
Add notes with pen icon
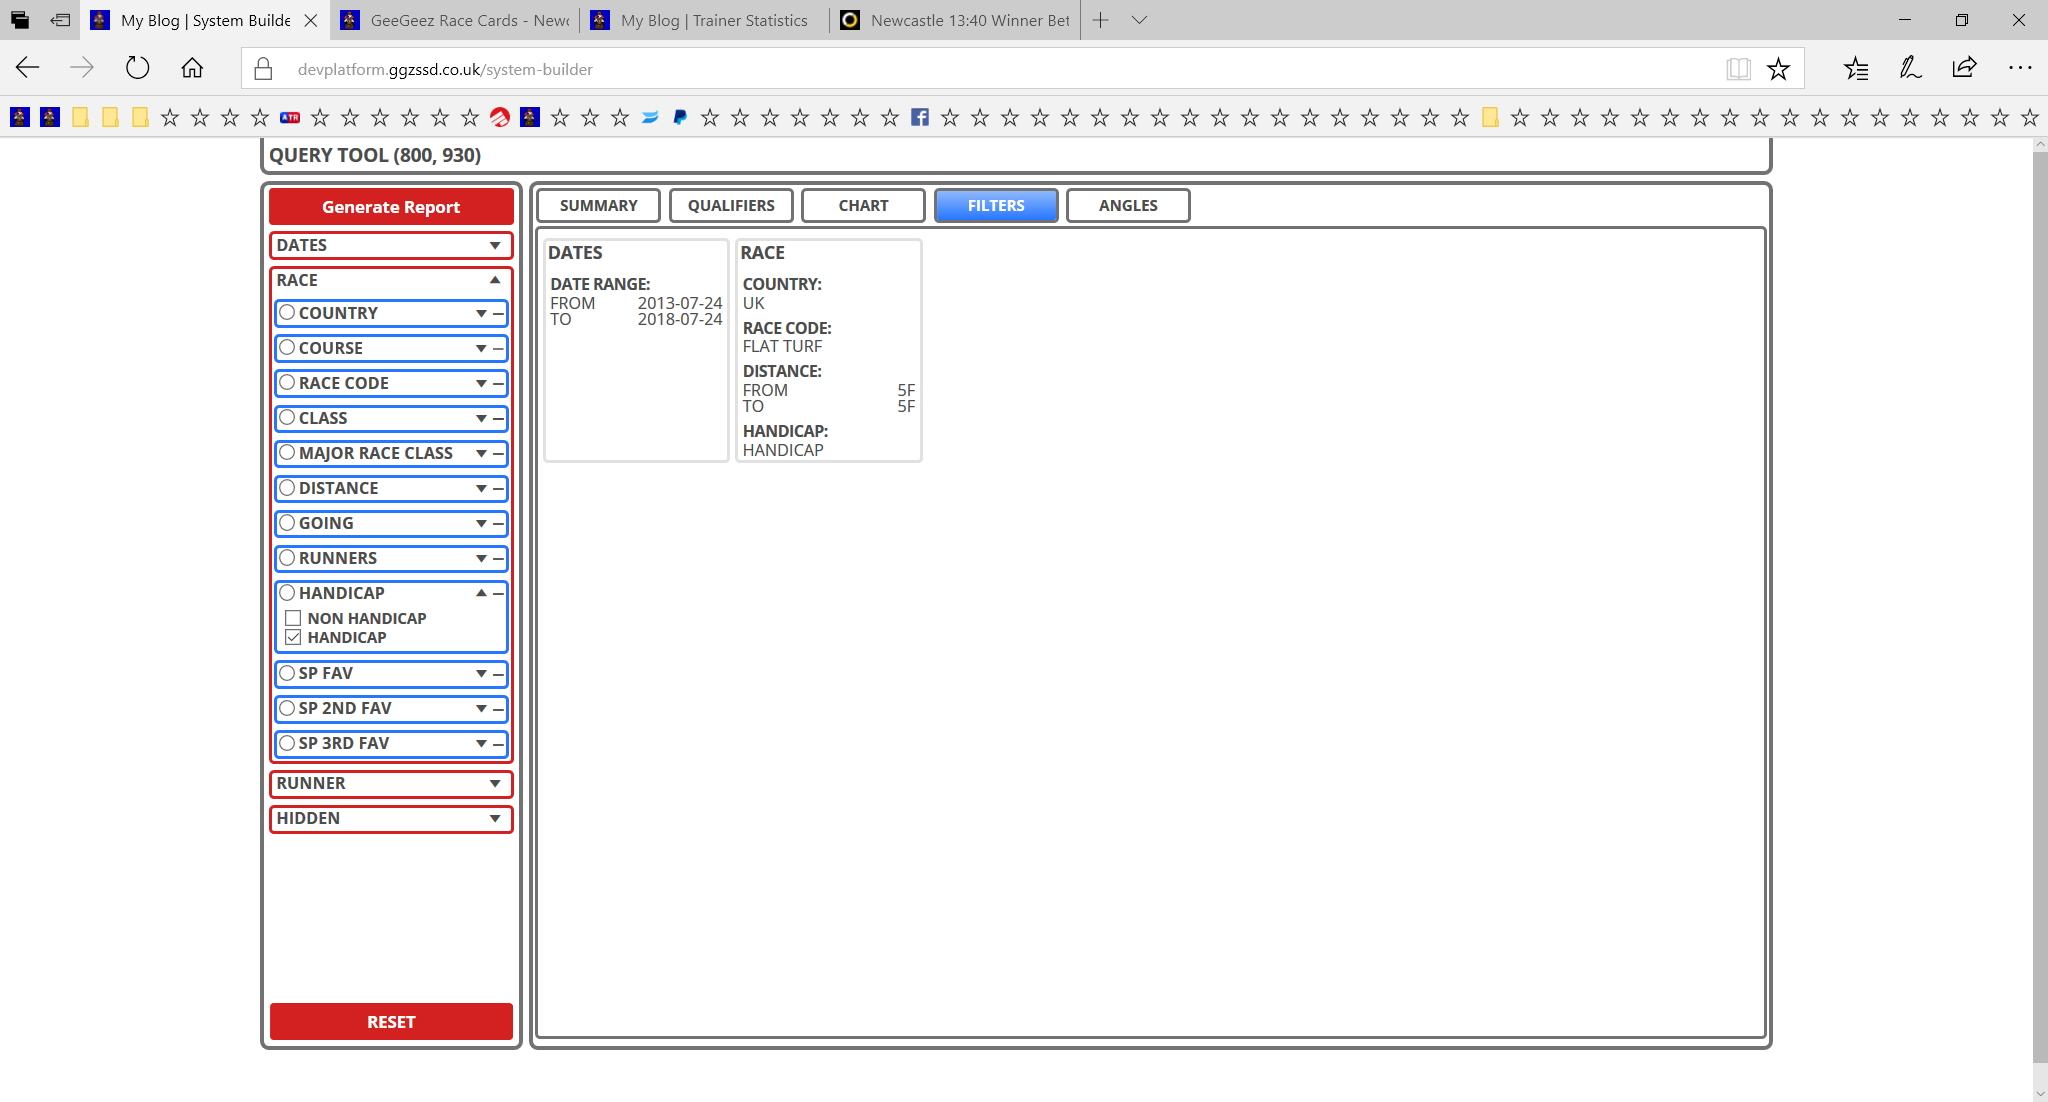[1910, 68]
